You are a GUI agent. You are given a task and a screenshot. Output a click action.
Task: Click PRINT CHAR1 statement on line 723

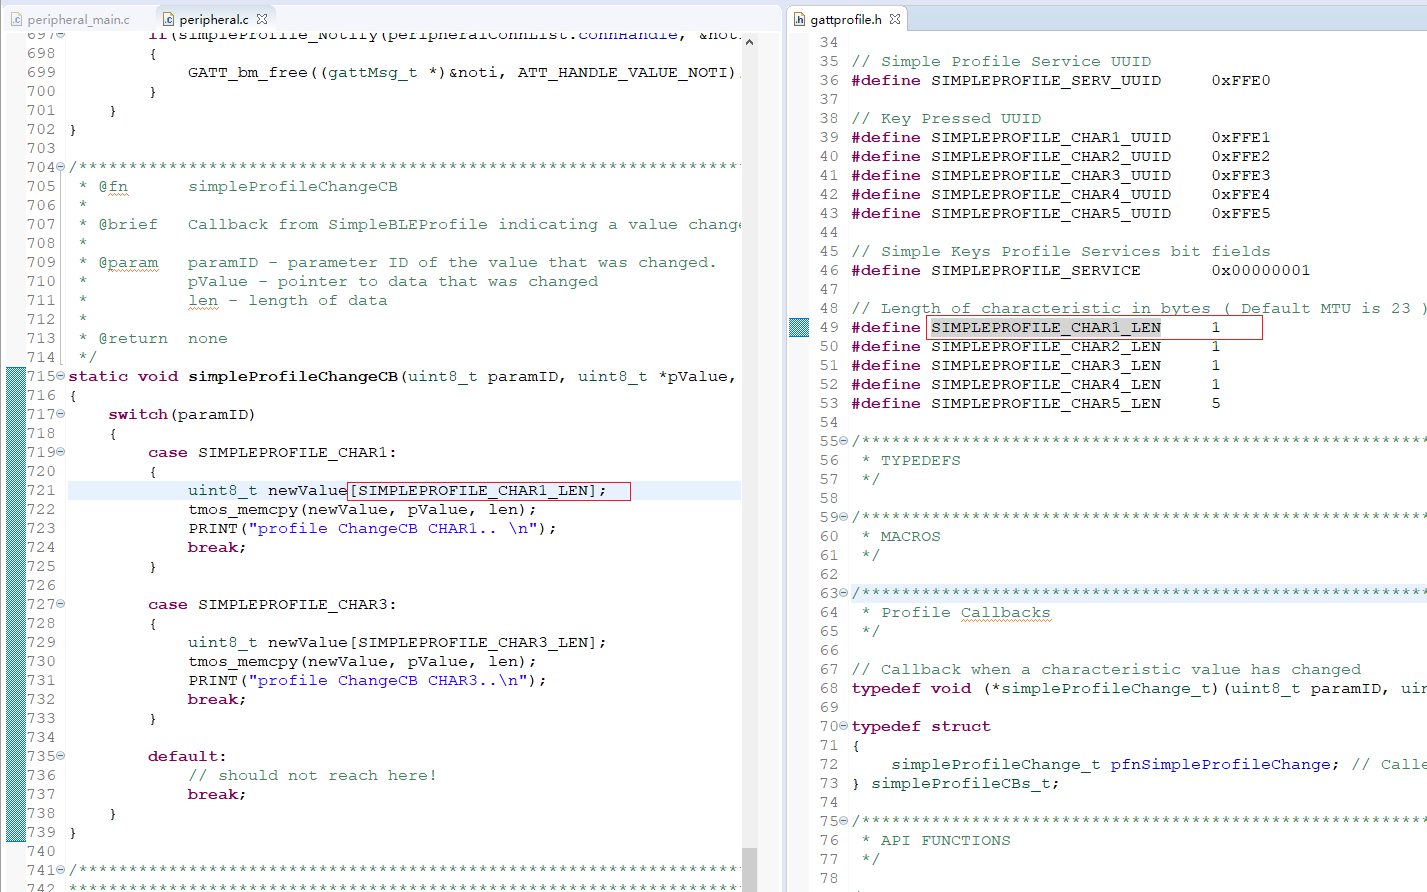372,528
